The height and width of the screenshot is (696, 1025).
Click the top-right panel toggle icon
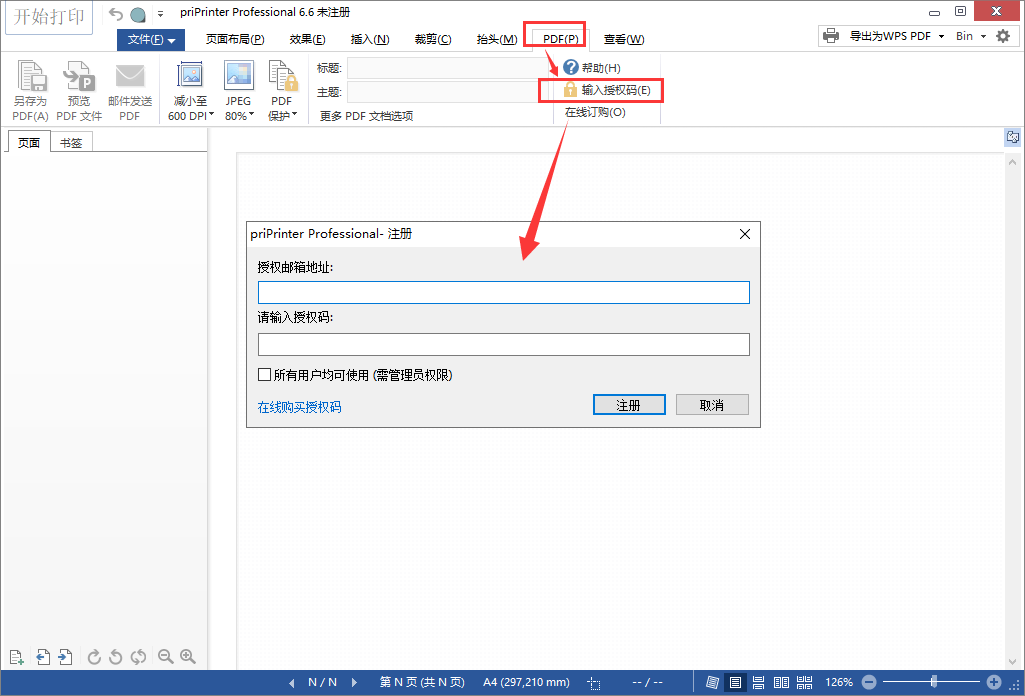pyautogui.click(x=1013, y=137)
